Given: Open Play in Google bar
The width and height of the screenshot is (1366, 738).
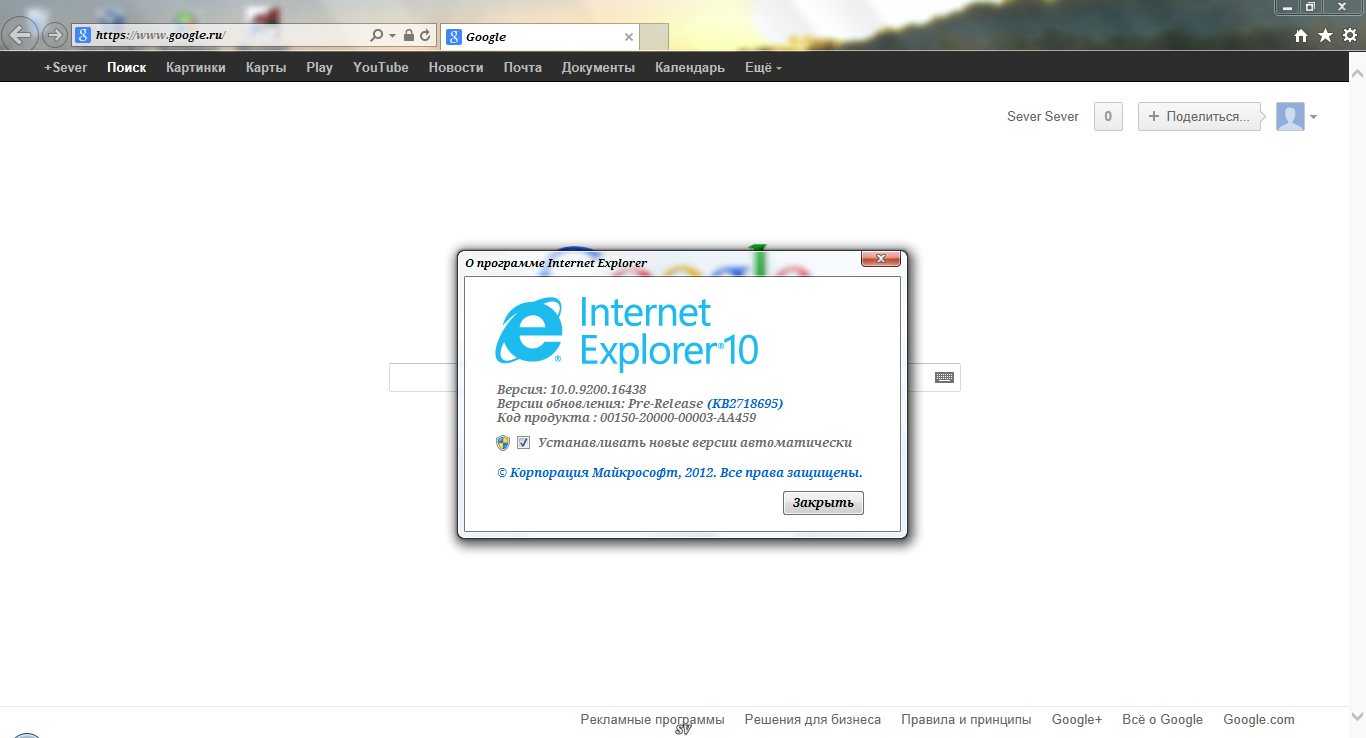Looking at the screenshot, I should pyautogui.click(x=320, y=67).
